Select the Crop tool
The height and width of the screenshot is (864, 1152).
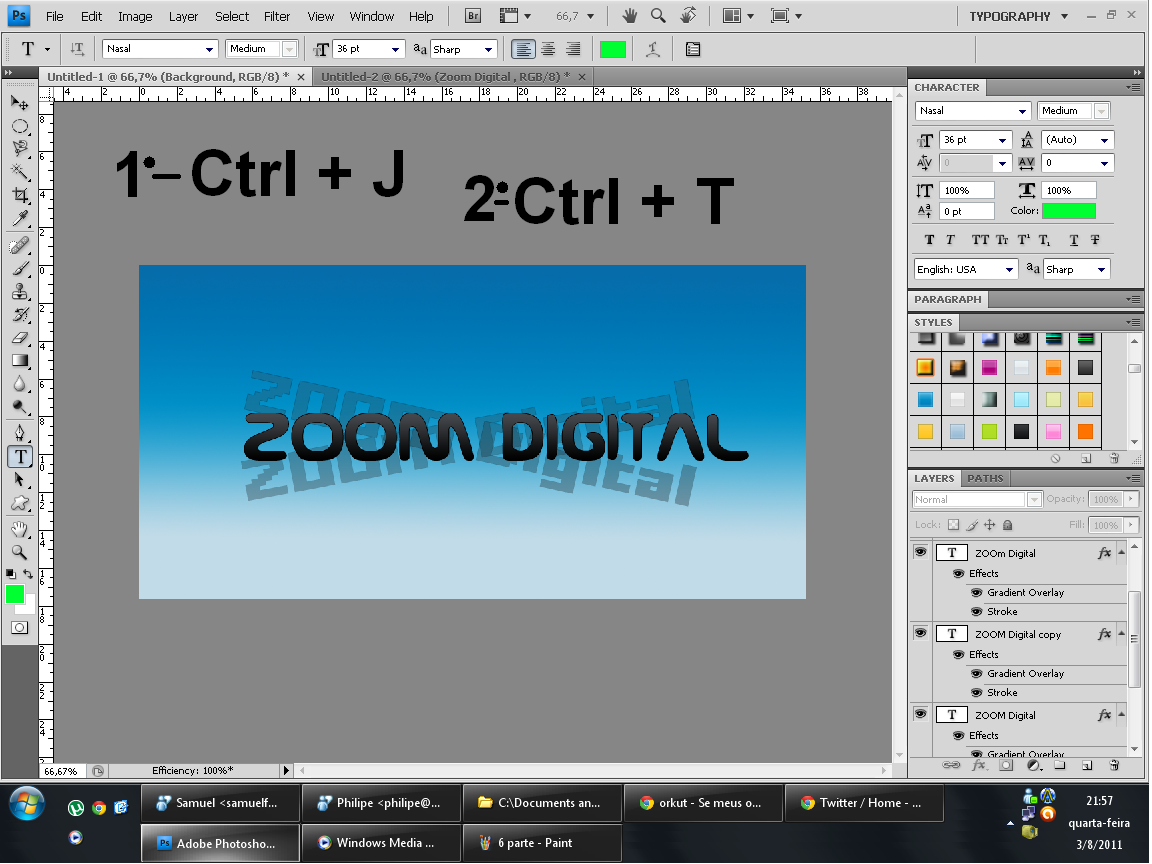pyautogui.click(x=20, y=195)
